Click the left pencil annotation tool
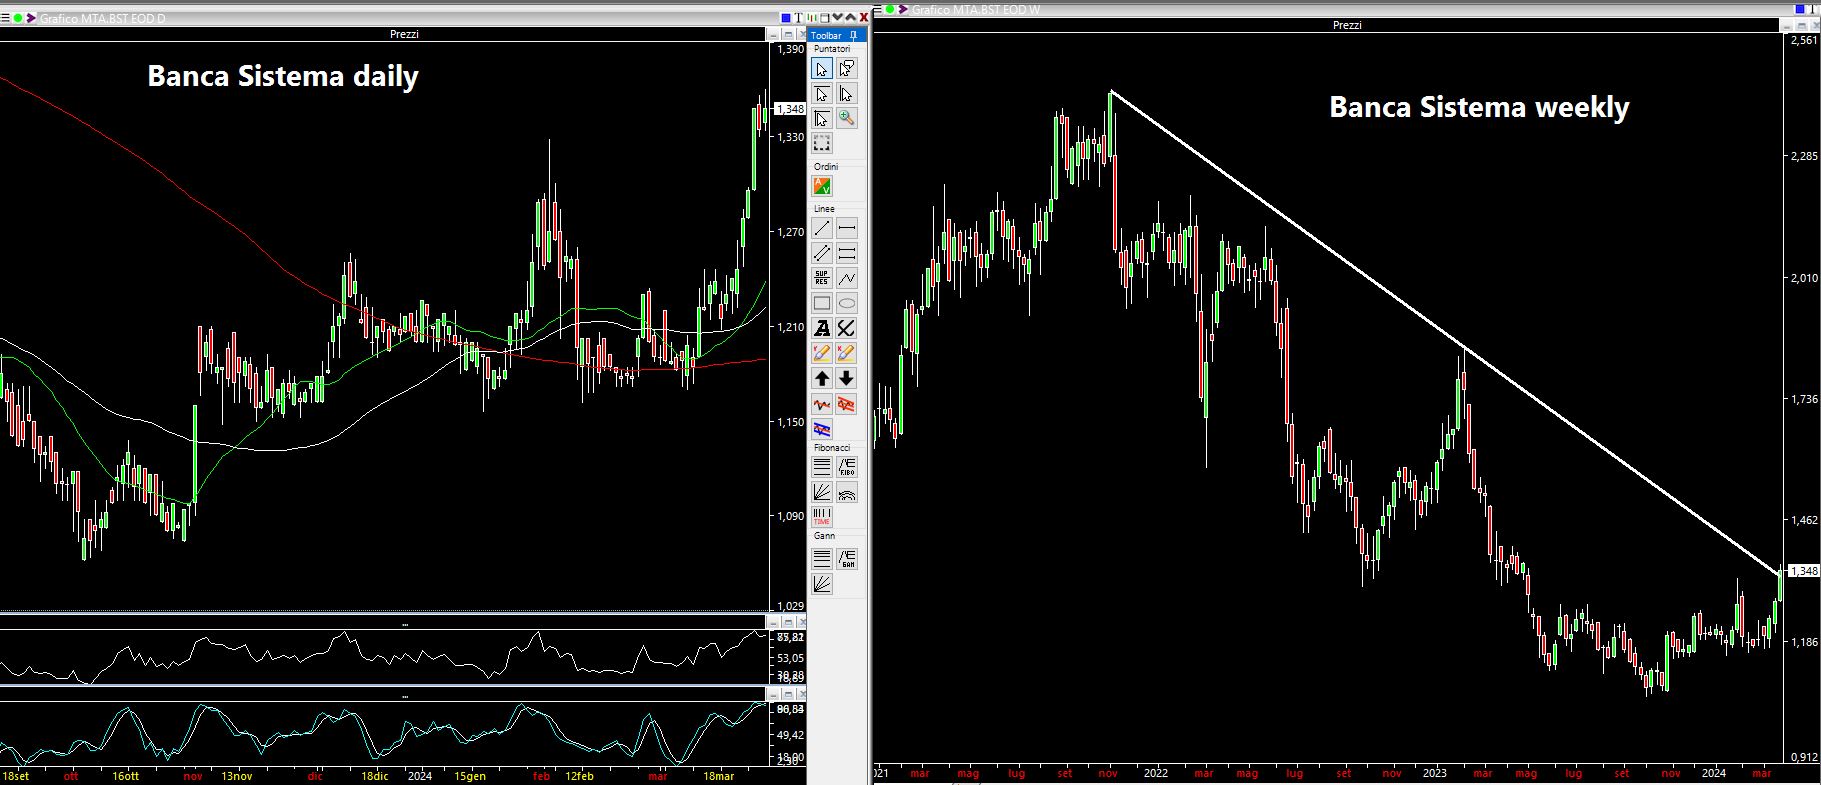 coord(821,353)
